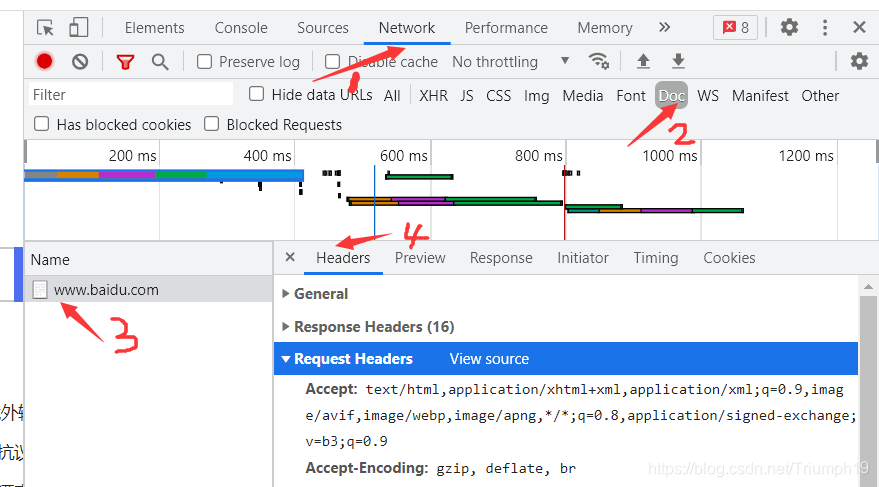879x487 pixels.
Task: Expand Response Headers (16) section
Action: point(285,326)
